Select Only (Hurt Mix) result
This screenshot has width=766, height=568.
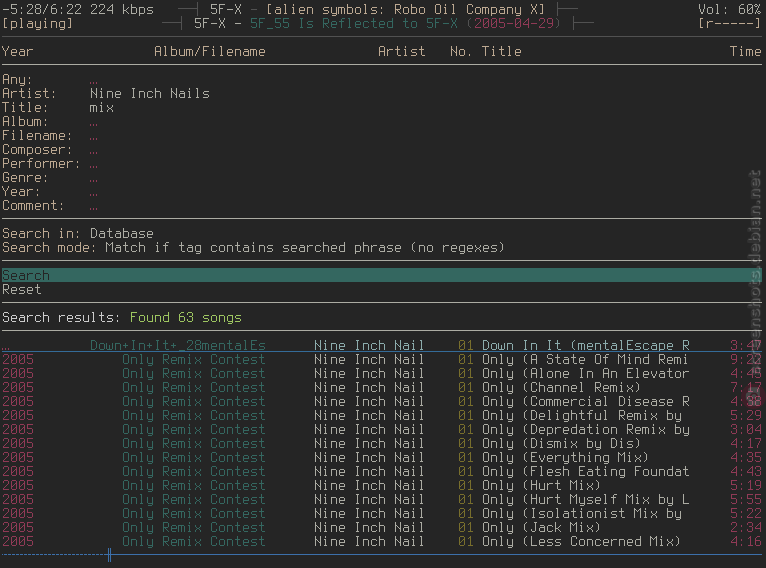coord(381,485)
